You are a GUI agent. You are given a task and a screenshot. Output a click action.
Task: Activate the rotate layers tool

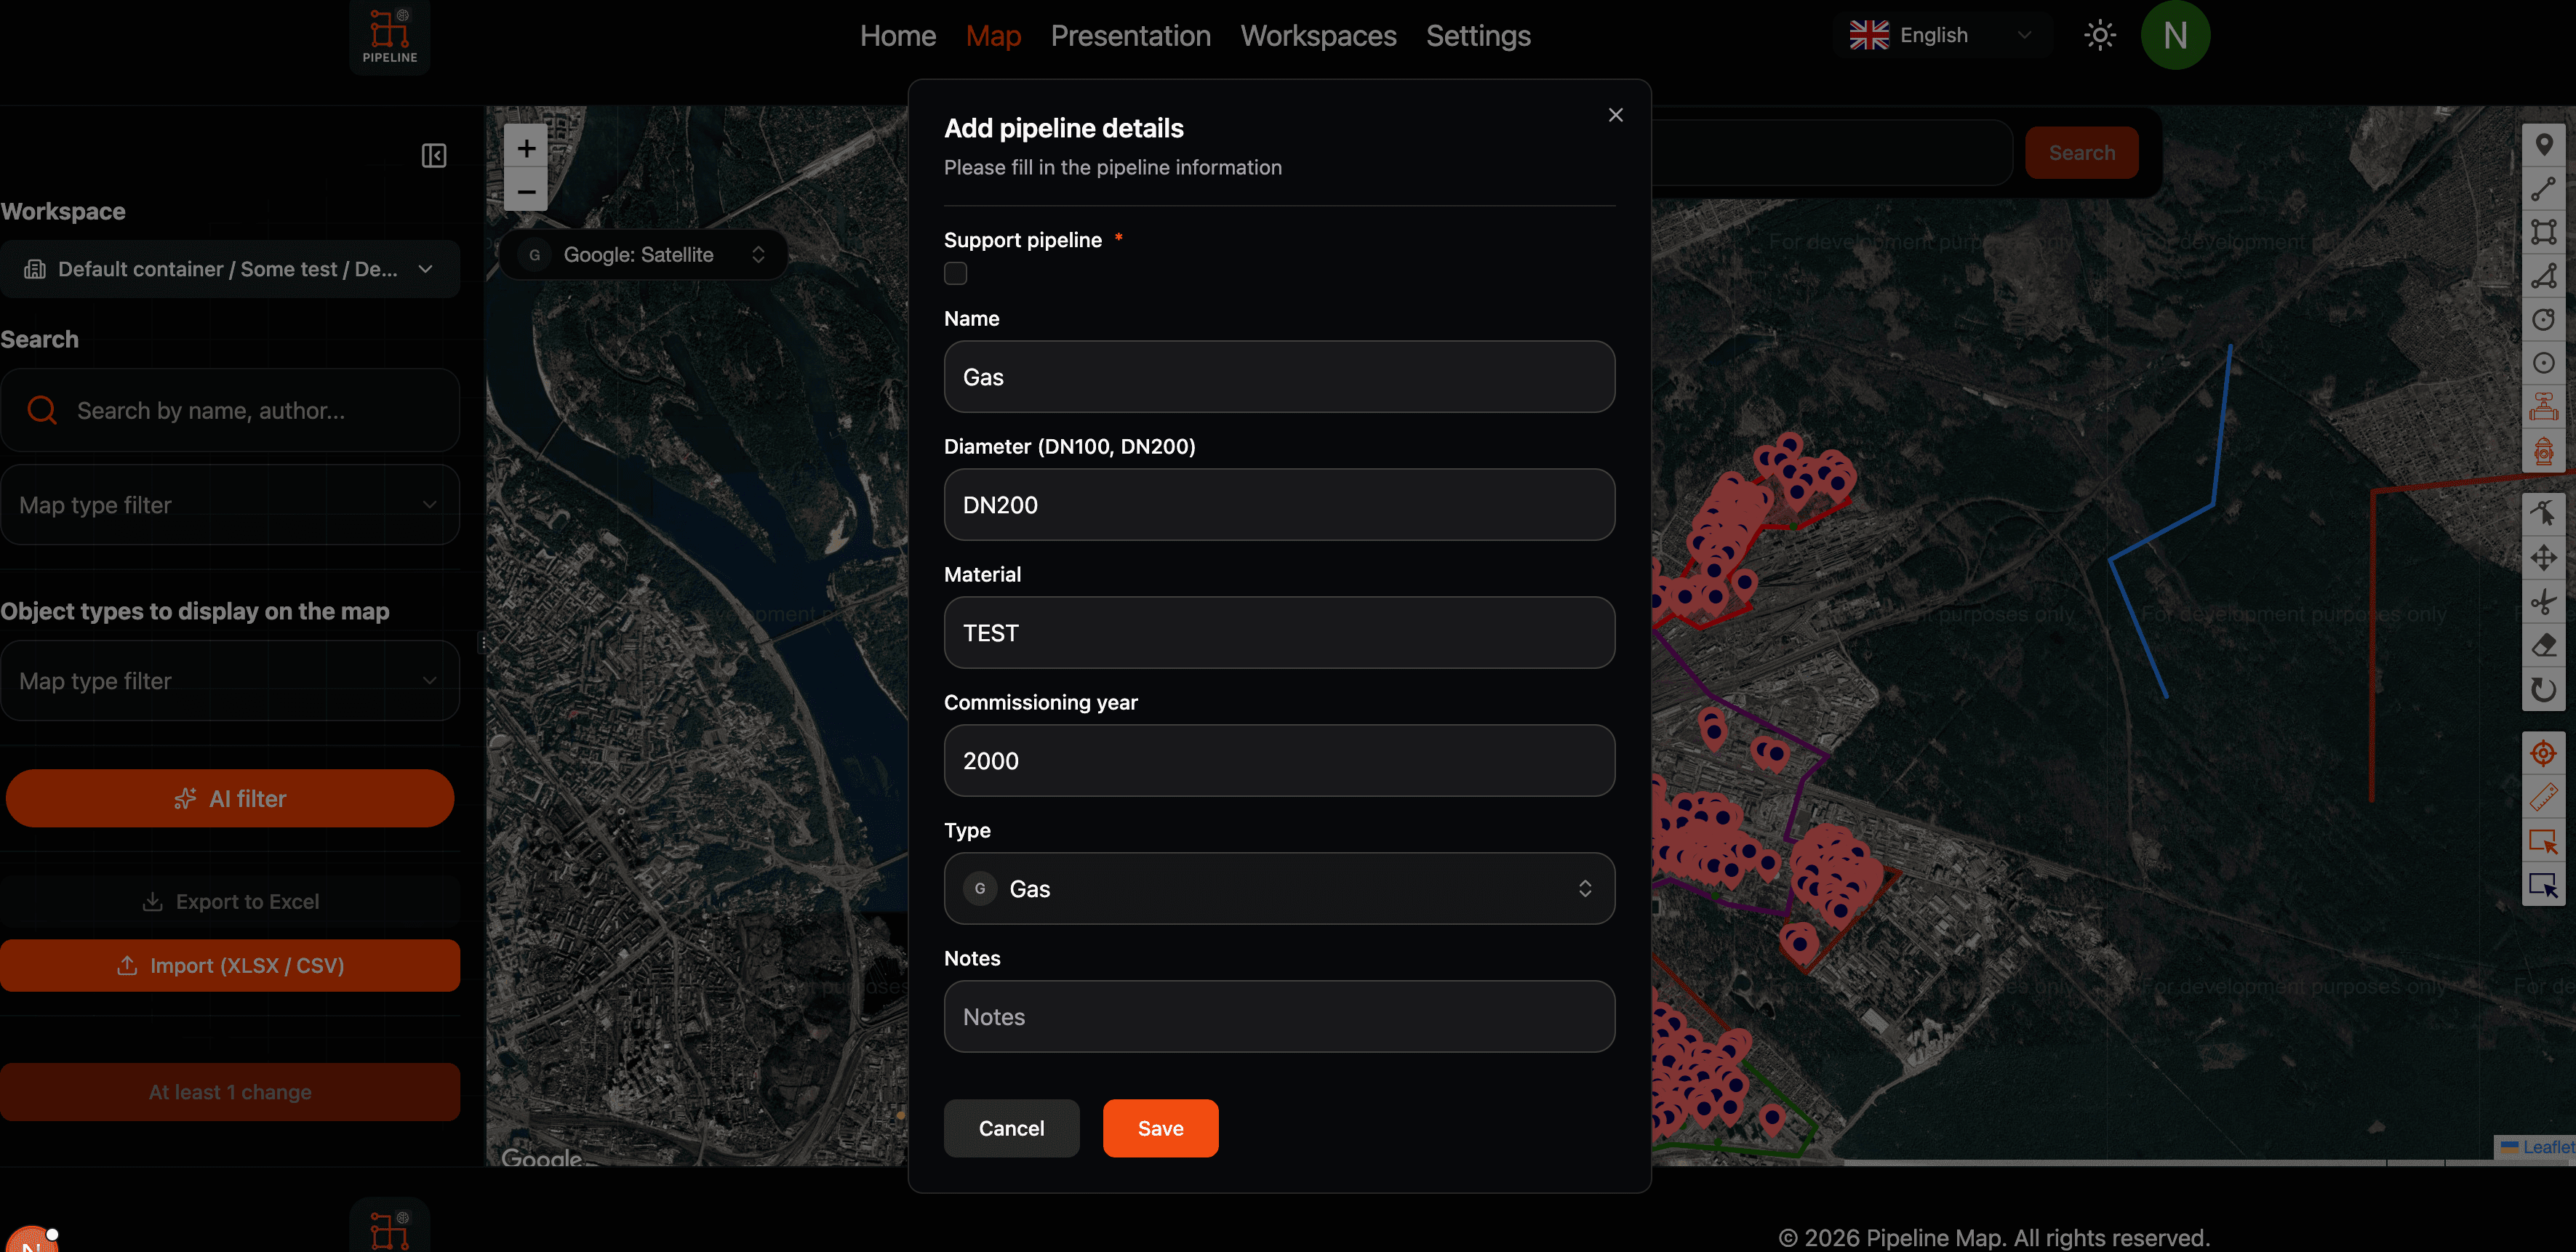coord(2543,689)
